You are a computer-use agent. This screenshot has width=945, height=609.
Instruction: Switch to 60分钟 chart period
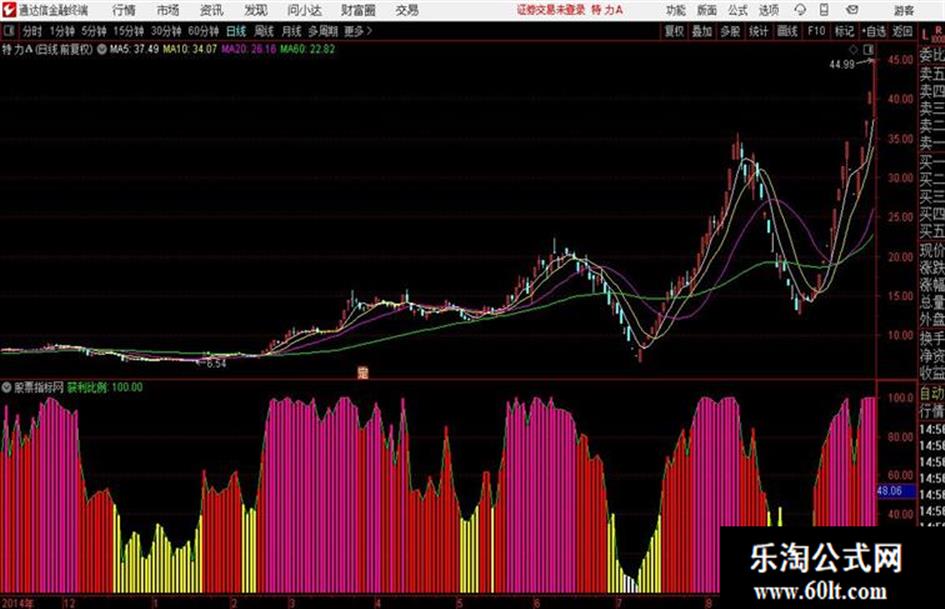click(203, 31)
